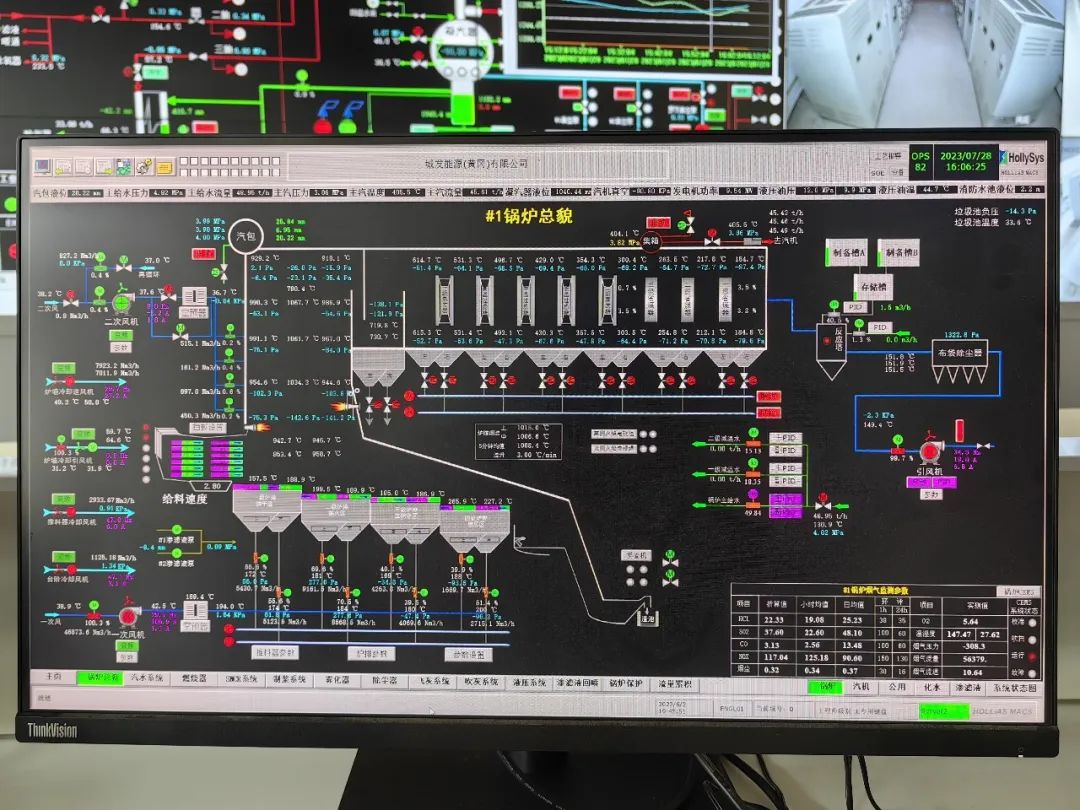Viewport: 1080px width, 810px height.
Task: Click the 集箱 header symbol
Action: [x=652, y=241]
